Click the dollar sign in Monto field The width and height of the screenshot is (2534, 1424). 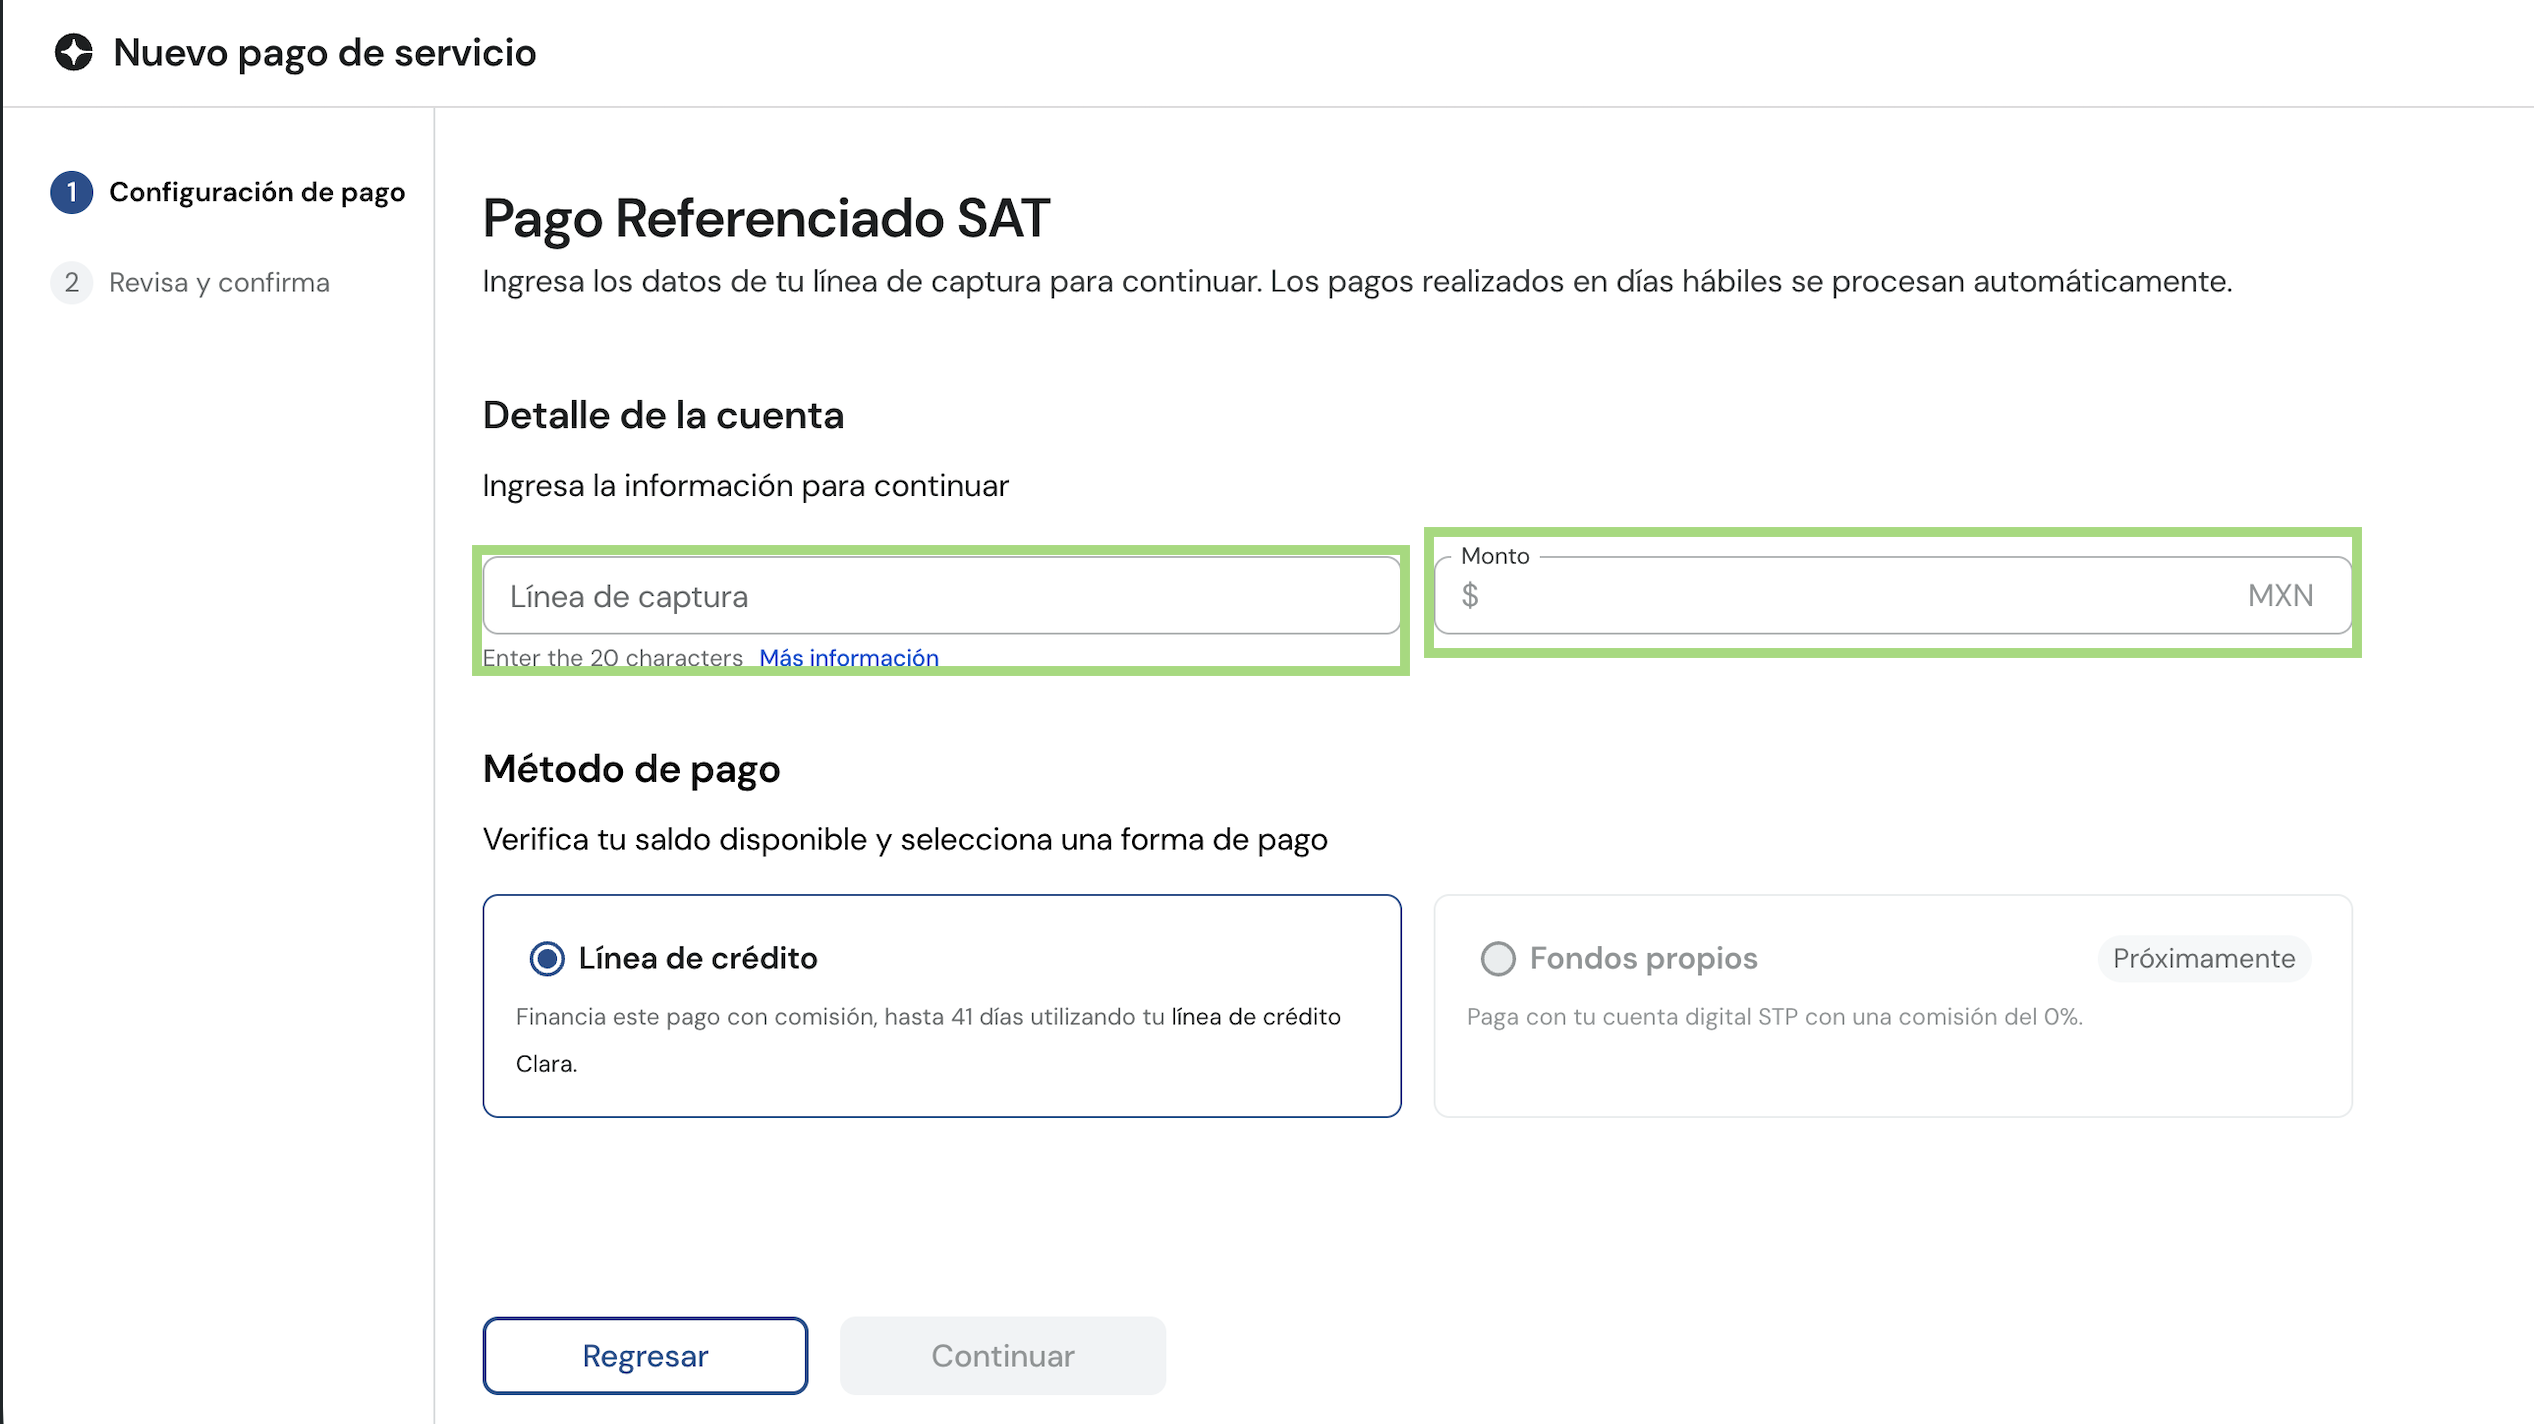[x=1469, y=596]
